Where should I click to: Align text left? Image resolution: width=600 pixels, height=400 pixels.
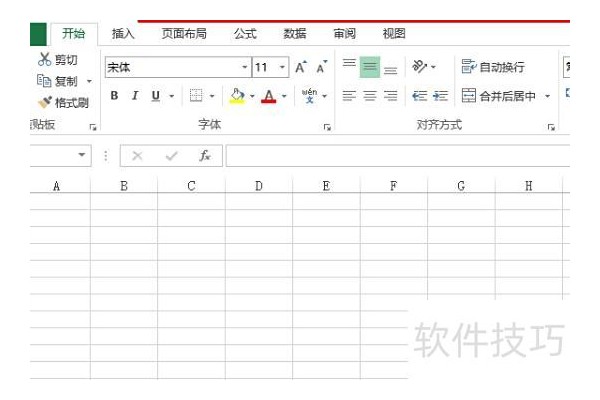[x=349, y=95]
